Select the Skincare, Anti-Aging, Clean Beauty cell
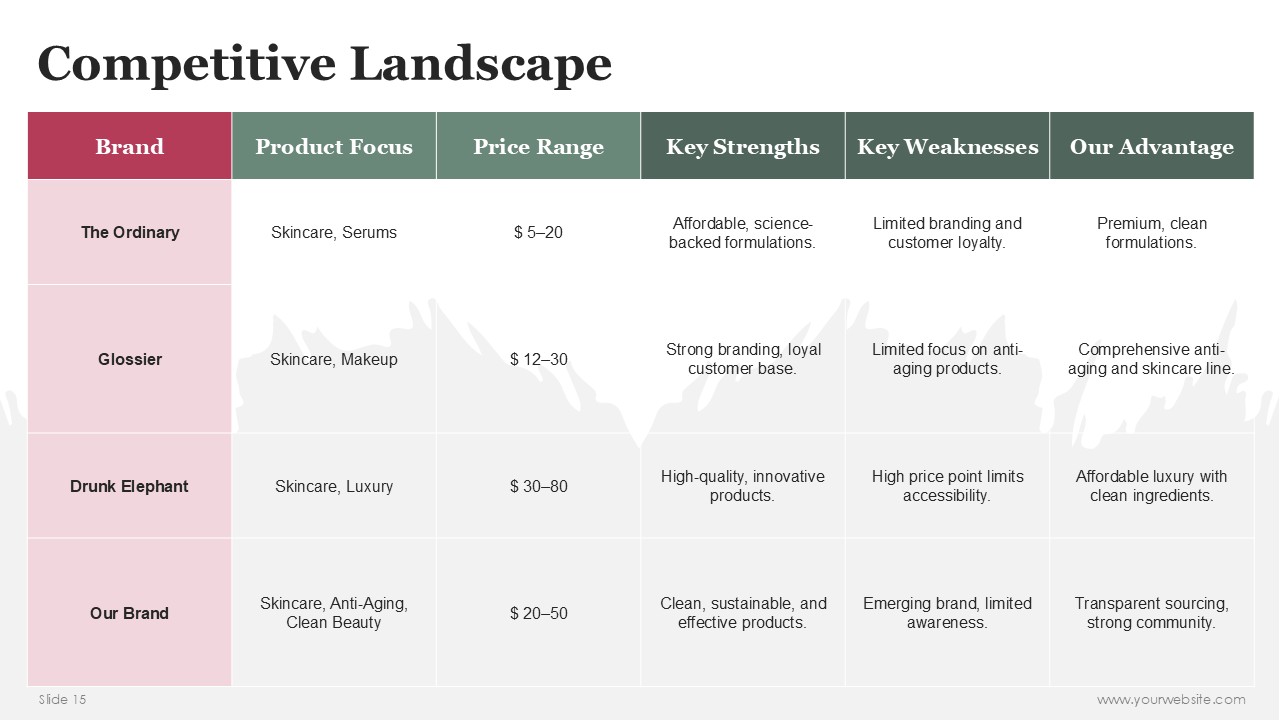Image resolution: width=1280 pixels, height=720 pixels. pos(334,612)
